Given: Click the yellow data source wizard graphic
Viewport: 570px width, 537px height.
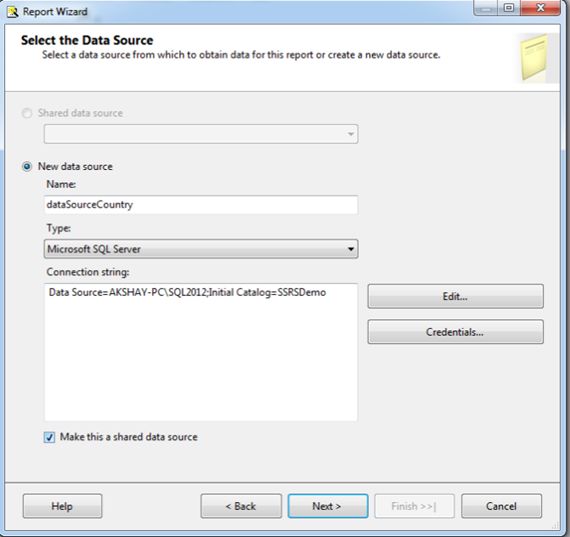Looking at the screenshot, I should (537, 57).
